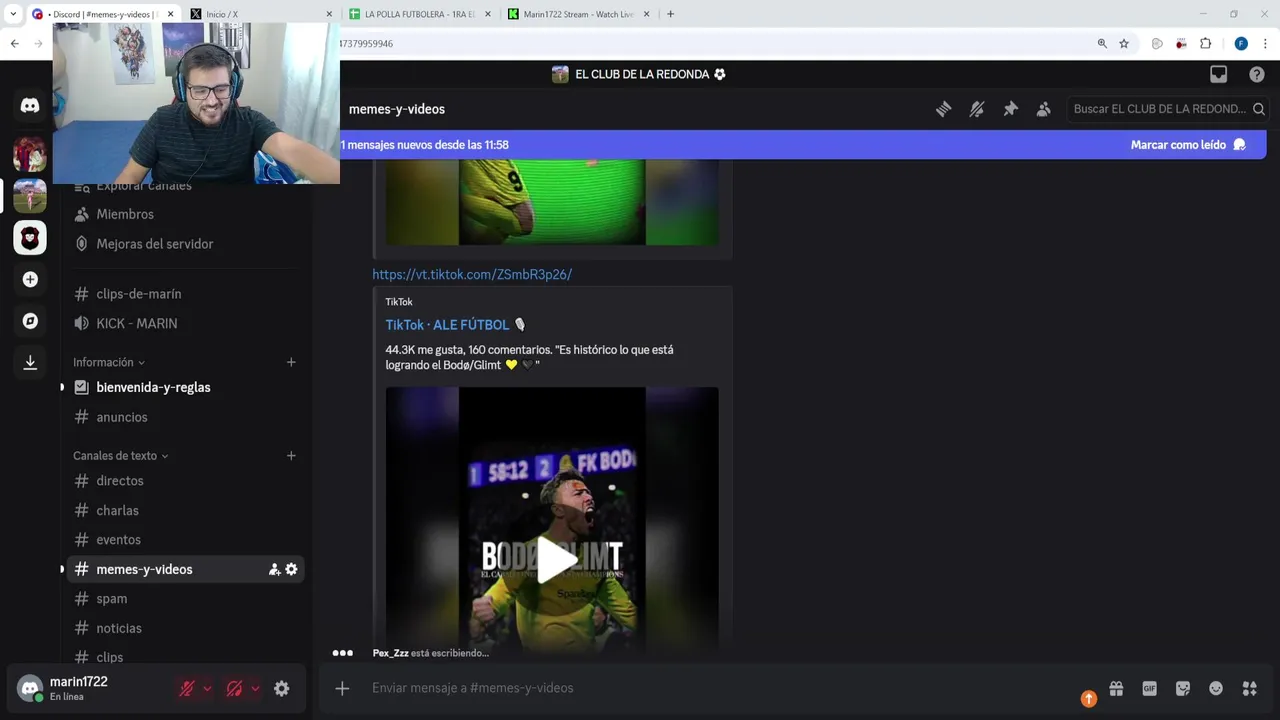The width and height of the screenshot is (1280, 720).
Task: Open the sticker picker icon
Action: coord(1183,688)
